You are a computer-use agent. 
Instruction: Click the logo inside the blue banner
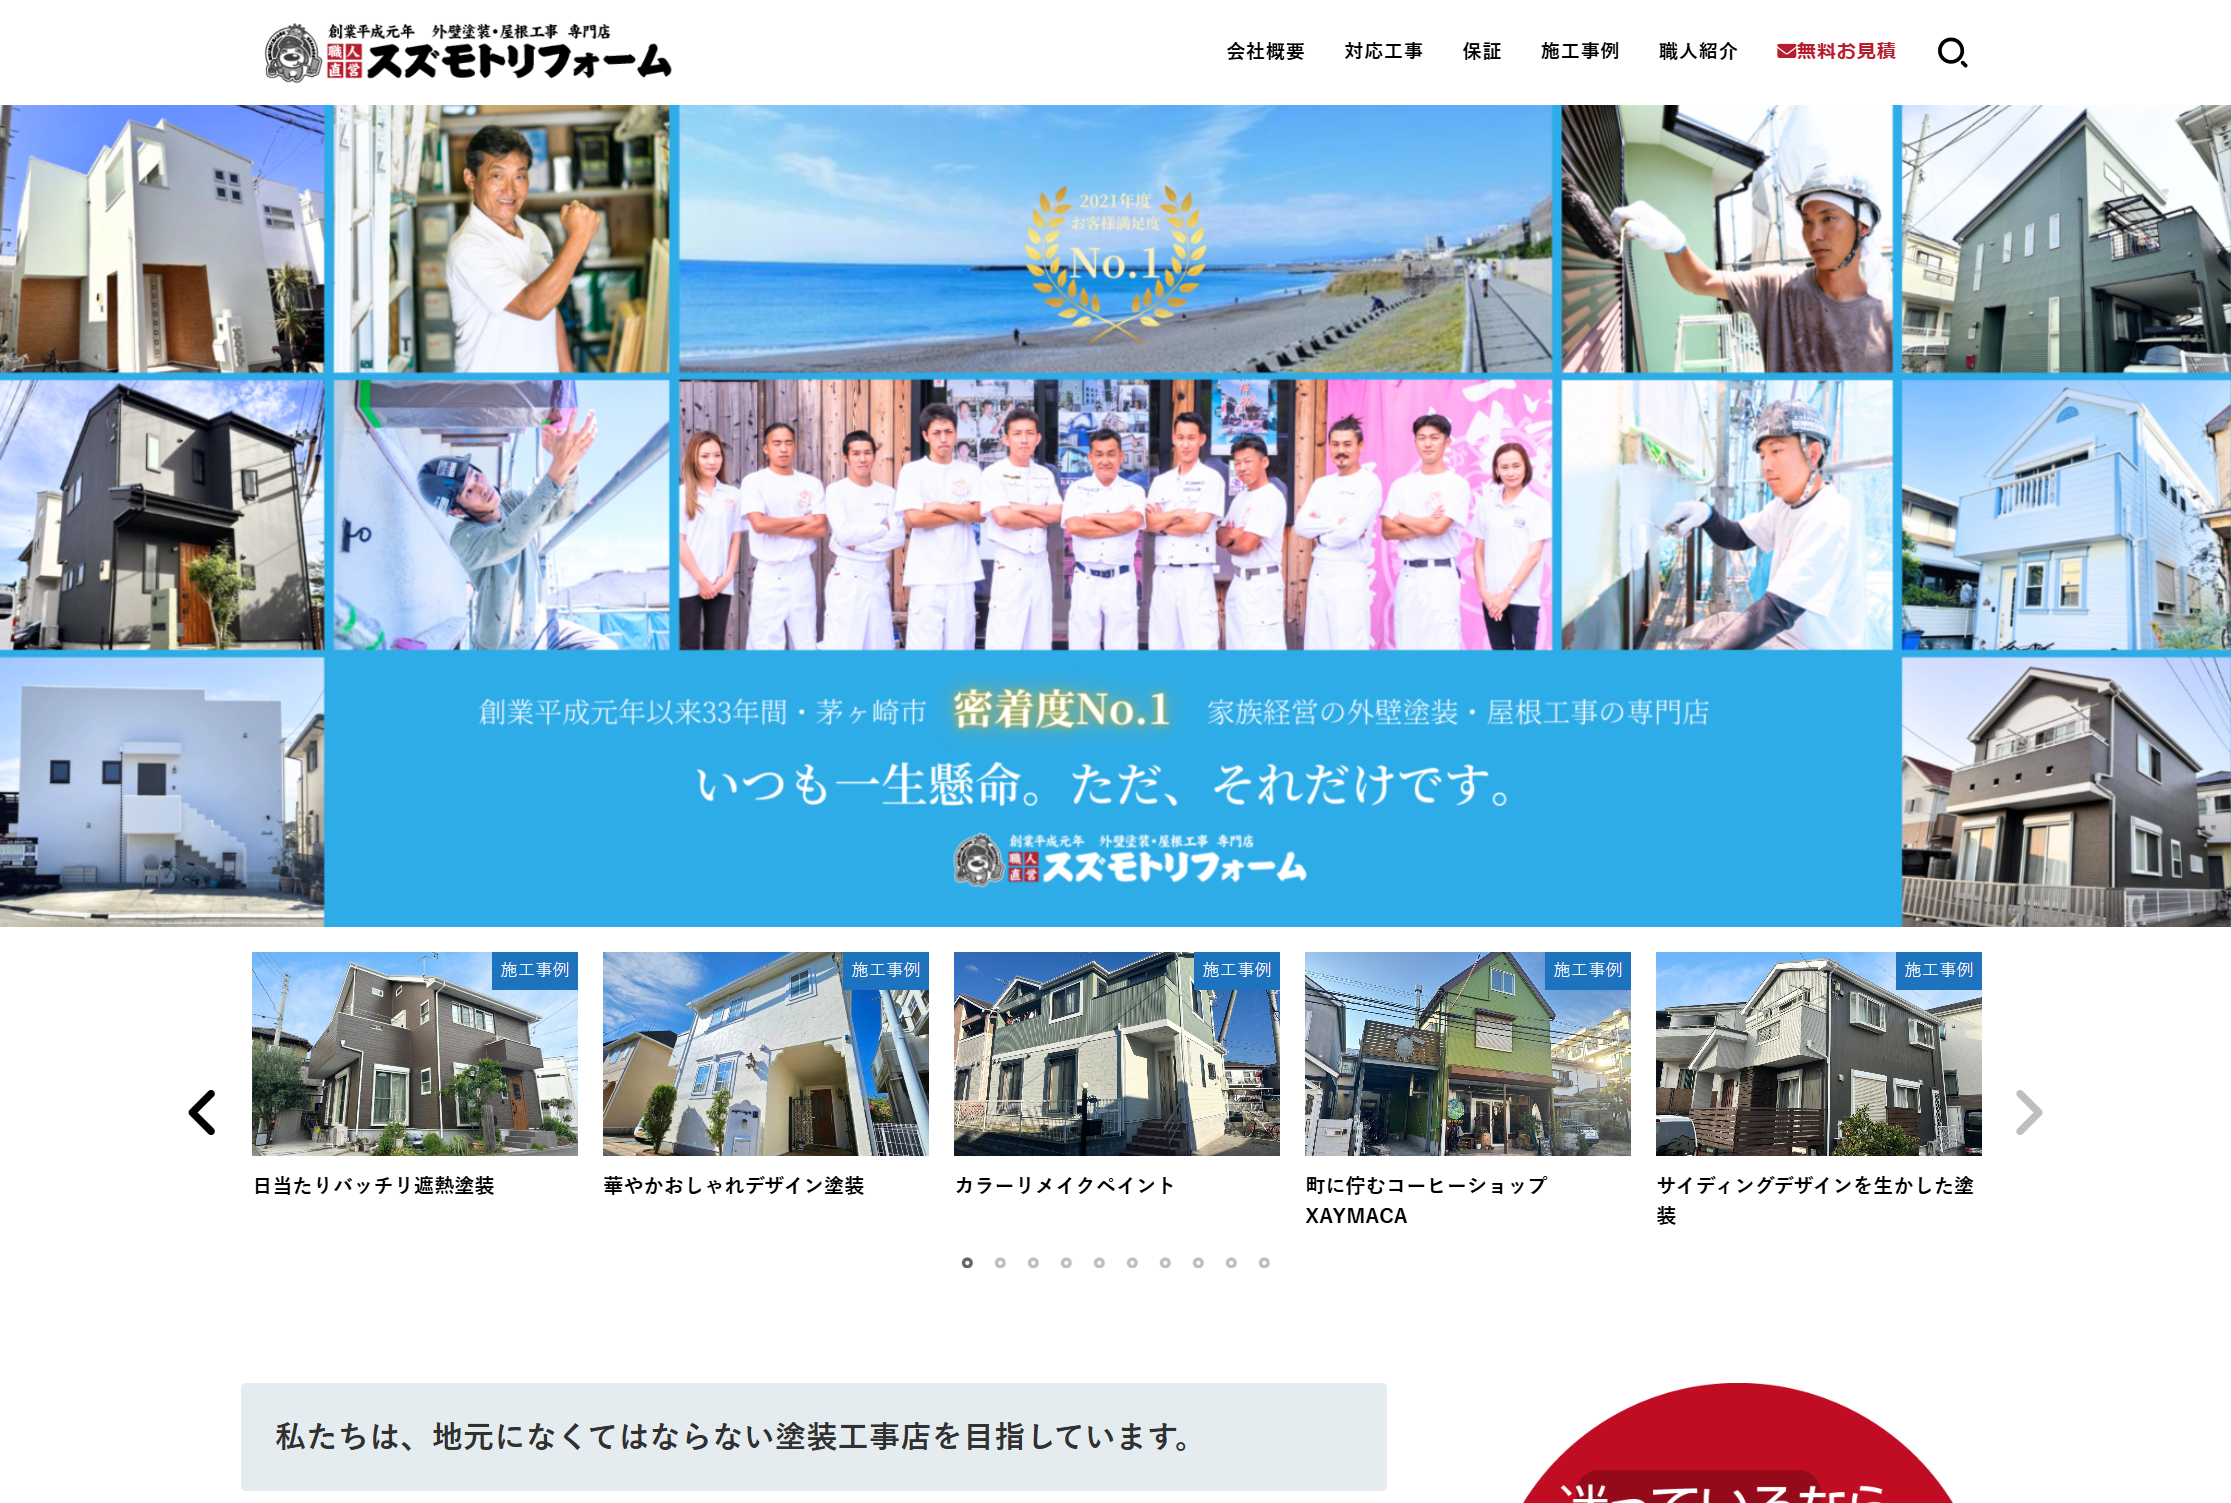click(1130, 860)
